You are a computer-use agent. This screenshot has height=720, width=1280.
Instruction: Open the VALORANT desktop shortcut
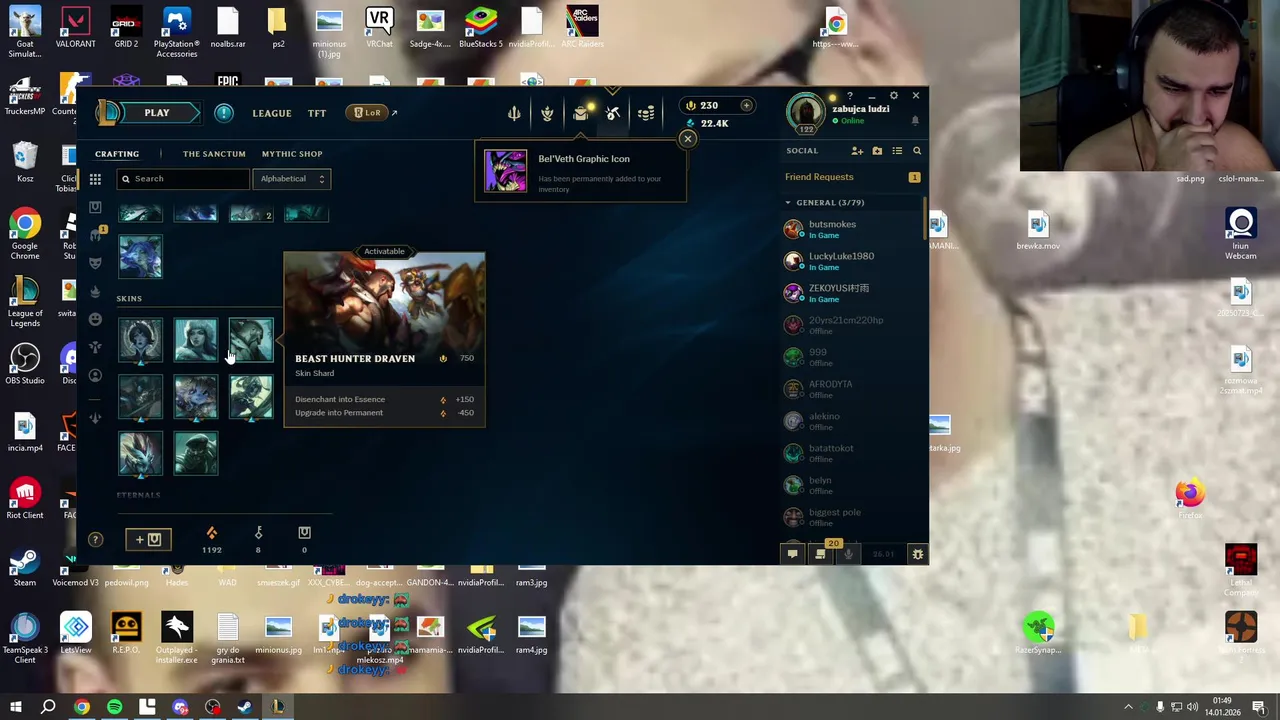(76, 28)
